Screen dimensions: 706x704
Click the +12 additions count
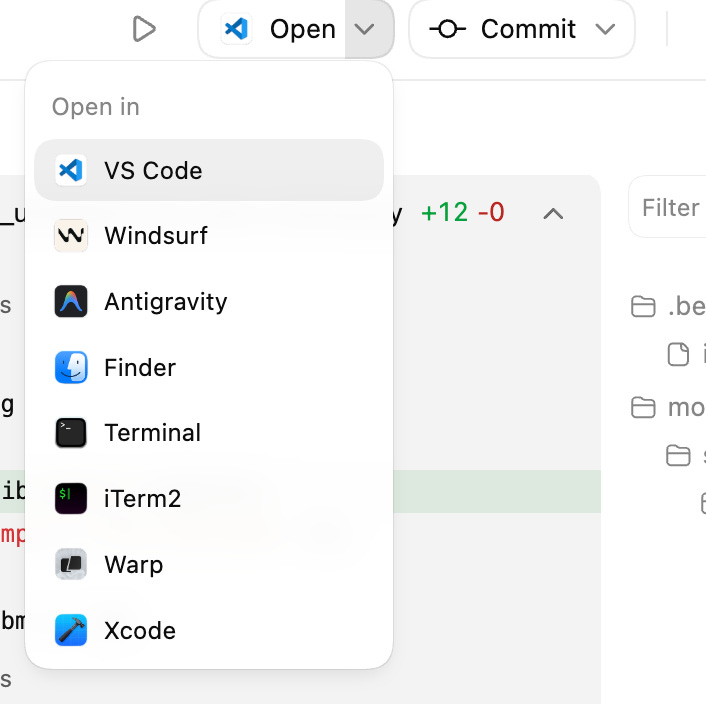click(444, 212)
